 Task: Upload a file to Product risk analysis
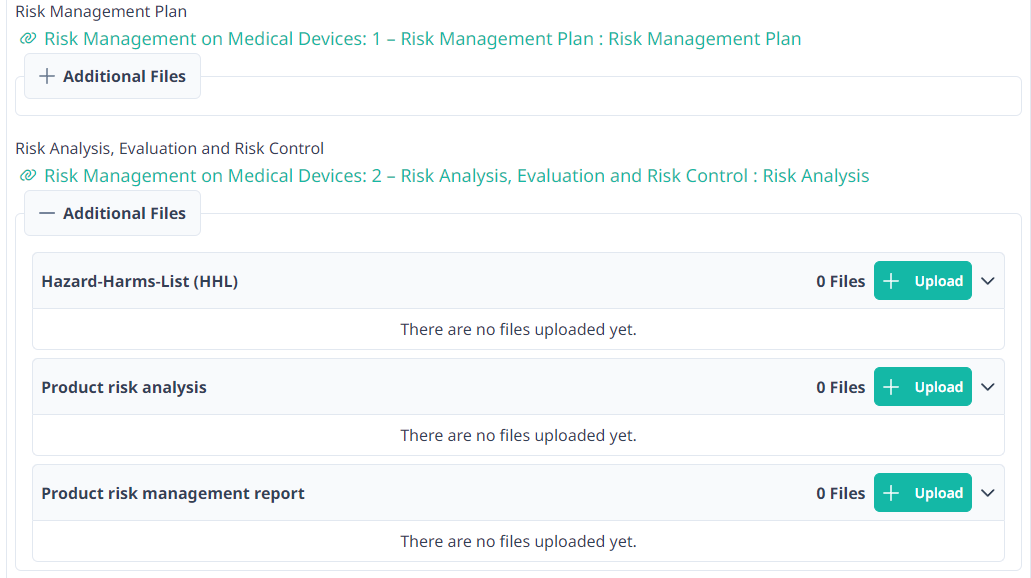pos(922,386)
